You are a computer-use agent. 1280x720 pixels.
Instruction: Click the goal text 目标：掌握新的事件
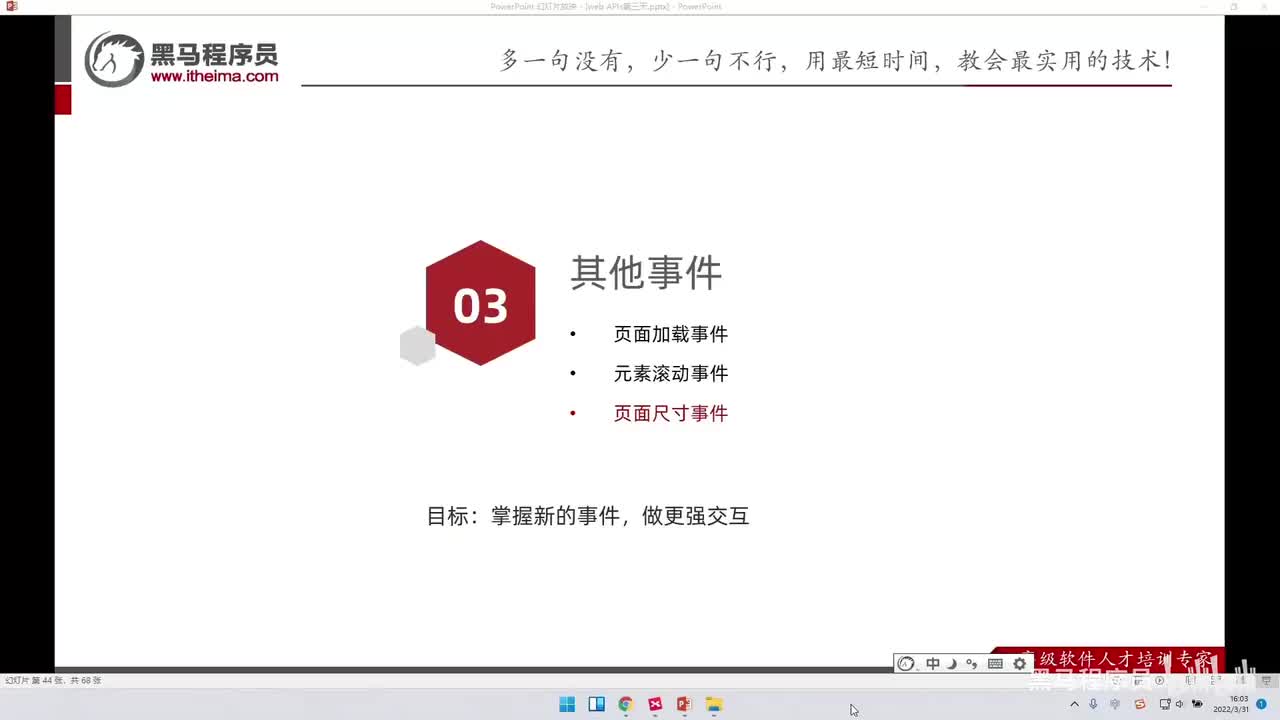tap(587, 516)
